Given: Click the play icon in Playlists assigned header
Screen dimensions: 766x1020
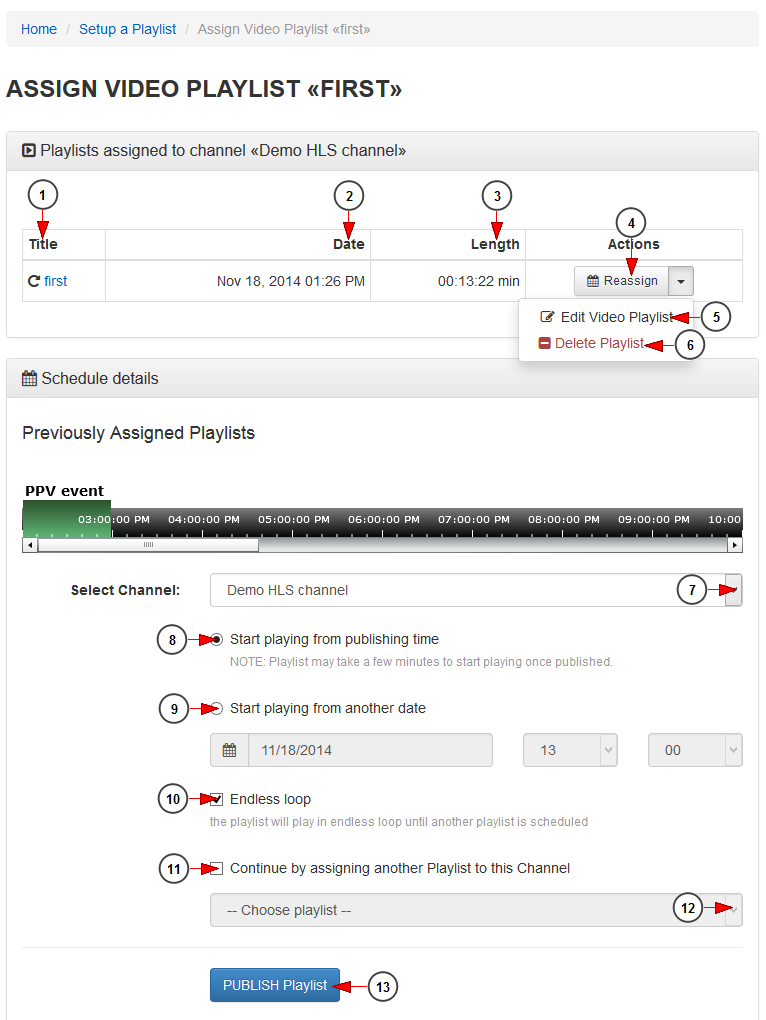Looking at the screenshot, I should [29, 151].
